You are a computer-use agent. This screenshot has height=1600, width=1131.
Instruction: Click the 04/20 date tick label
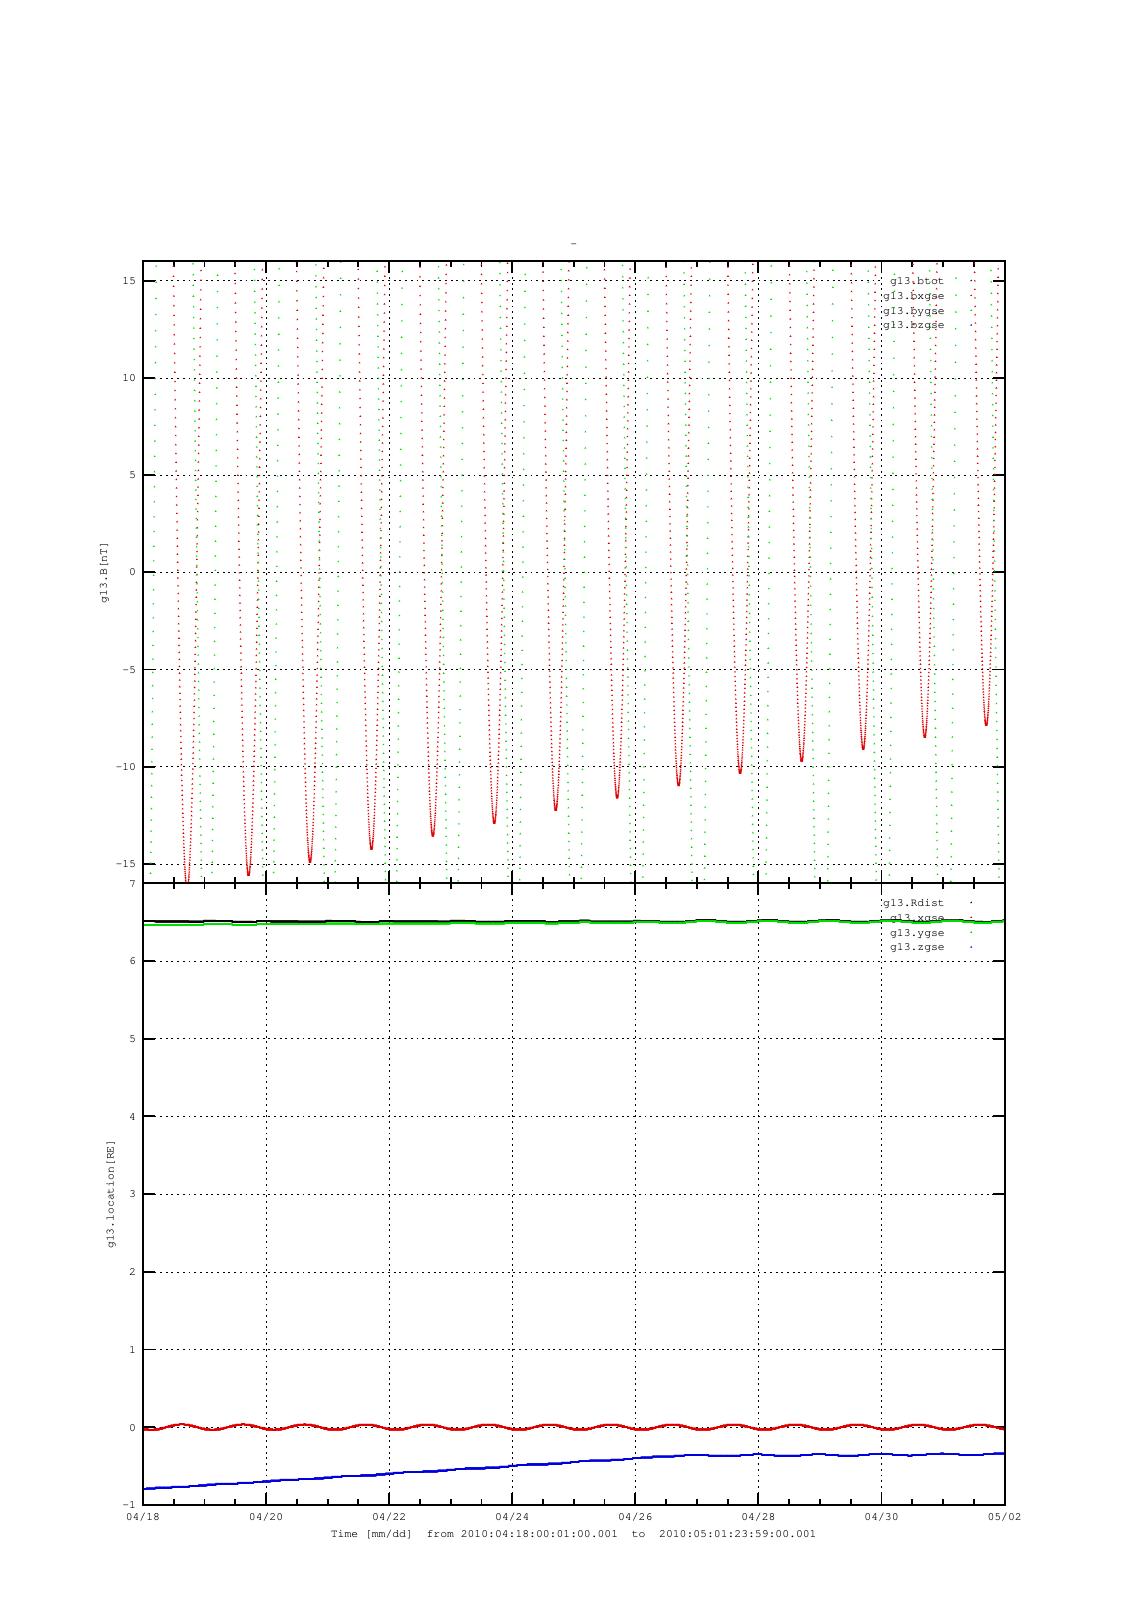coord(265,1517)
